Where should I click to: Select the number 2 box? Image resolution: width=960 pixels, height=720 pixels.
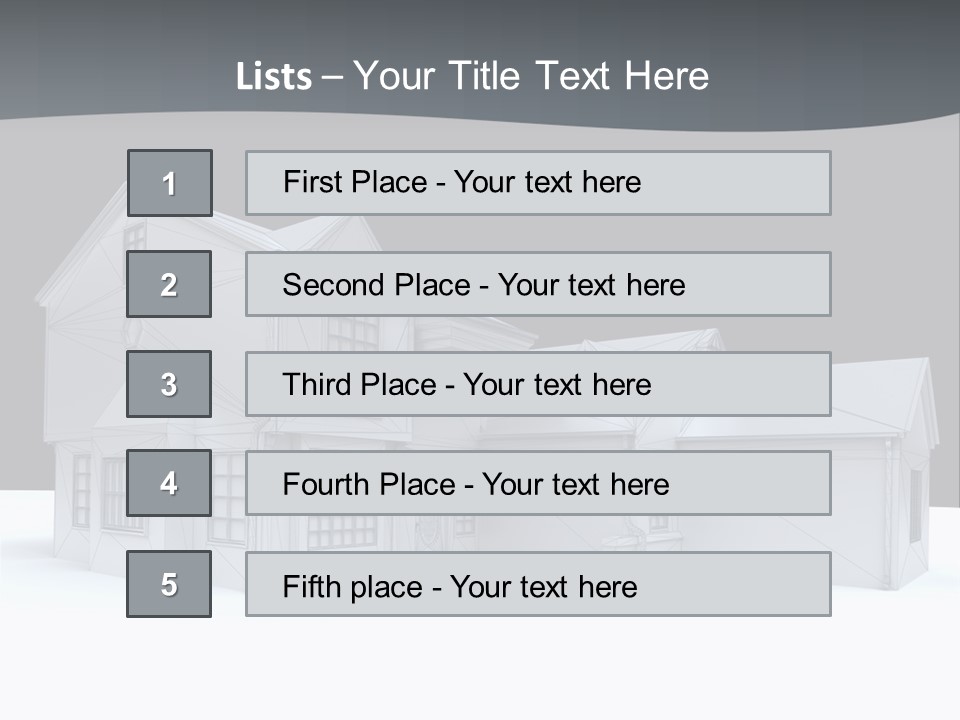169,284
